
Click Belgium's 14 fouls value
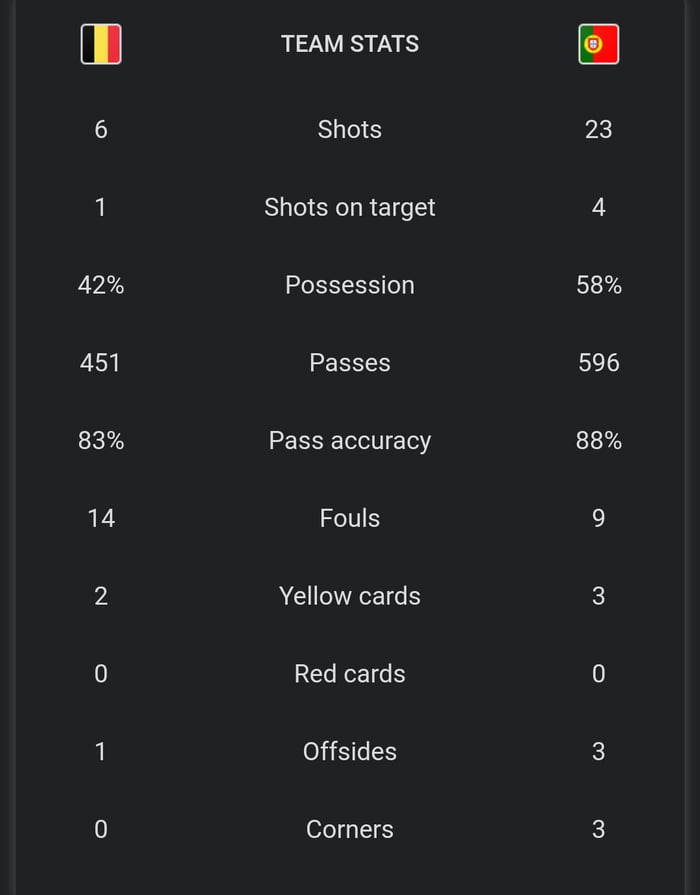(101, 518)
